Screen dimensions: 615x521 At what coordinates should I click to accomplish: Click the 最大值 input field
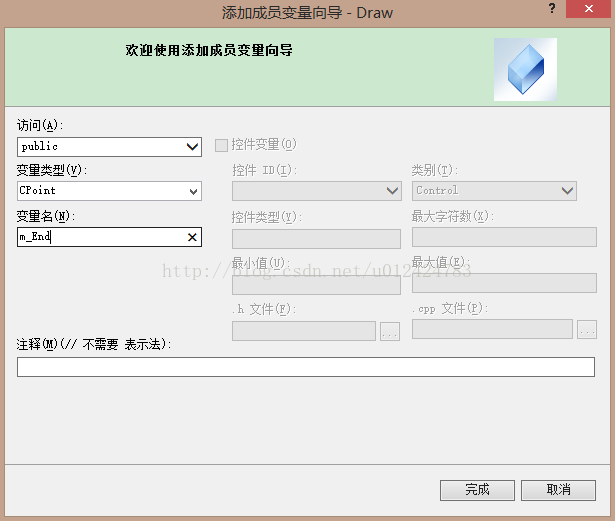(504, 283)
